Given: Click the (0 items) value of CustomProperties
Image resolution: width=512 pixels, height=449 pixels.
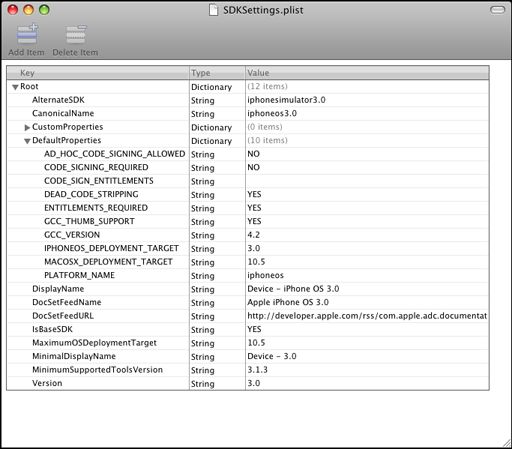Looking at the screenshot, I should [x=265, y=127].
